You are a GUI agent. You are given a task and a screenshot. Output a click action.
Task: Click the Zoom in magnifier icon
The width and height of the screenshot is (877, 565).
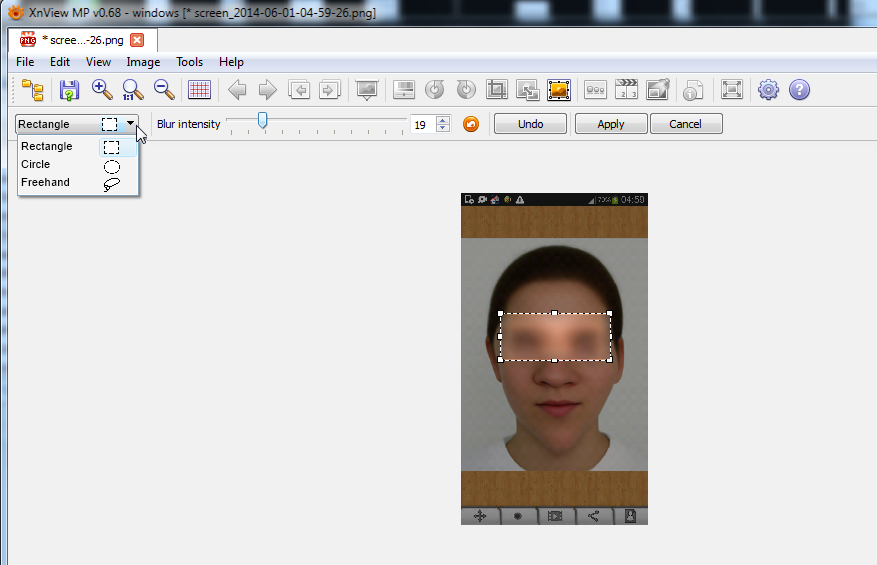[101, 90]
